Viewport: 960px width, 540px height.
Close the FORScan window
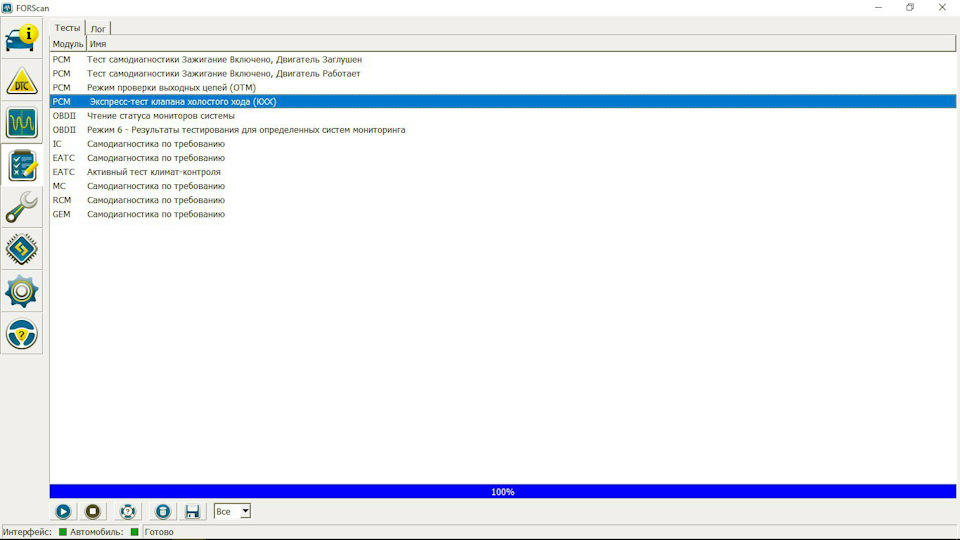click(x=942, y=8)
